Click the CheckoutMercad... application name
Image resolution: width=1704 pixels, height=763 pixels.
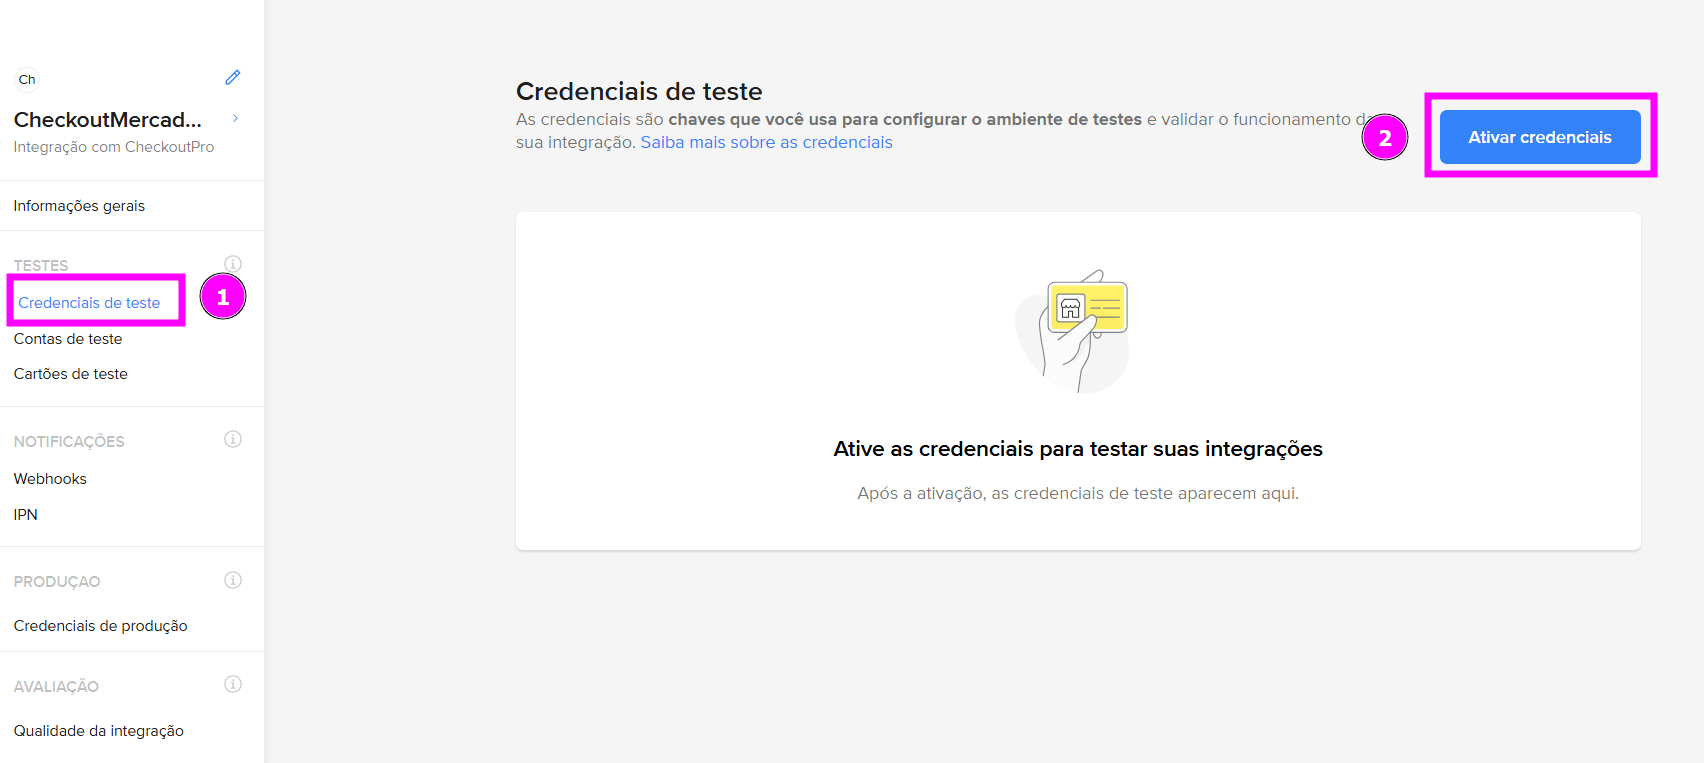click(x=108, y=120)
